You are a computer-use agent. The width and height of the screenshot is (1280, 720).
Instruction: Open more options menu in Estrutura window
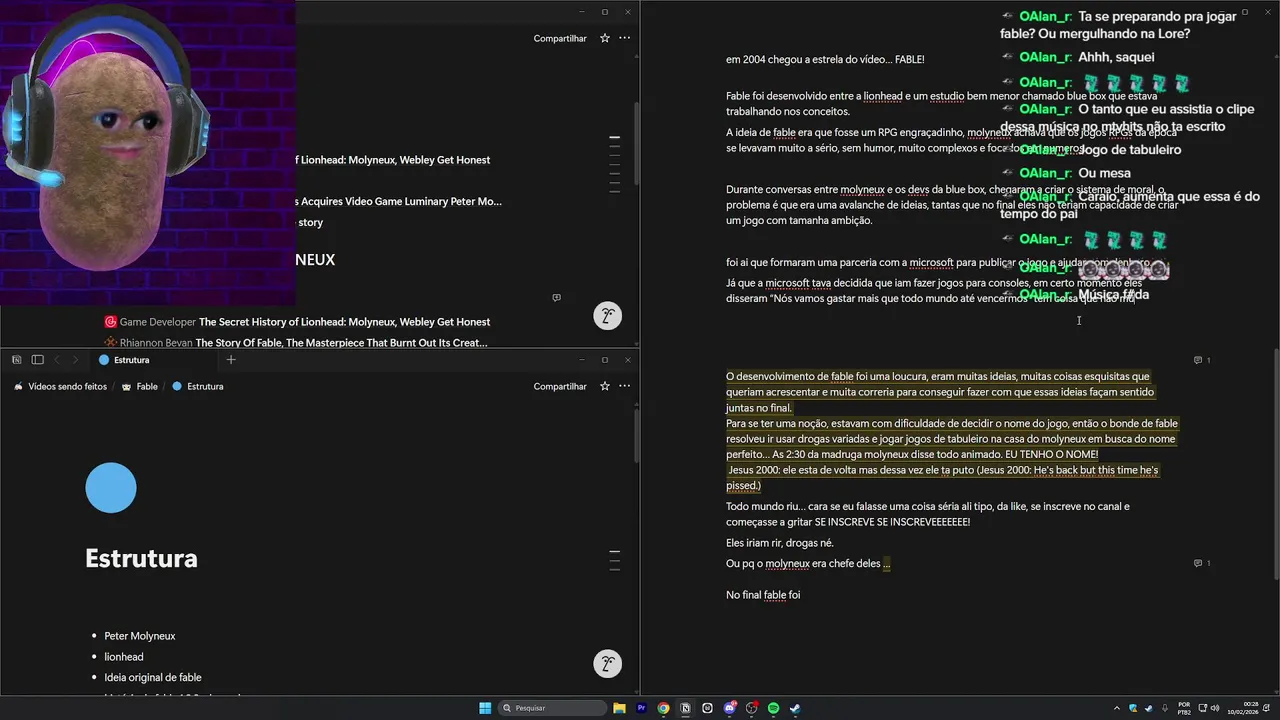pyautogui.click(x=624, y=386)
